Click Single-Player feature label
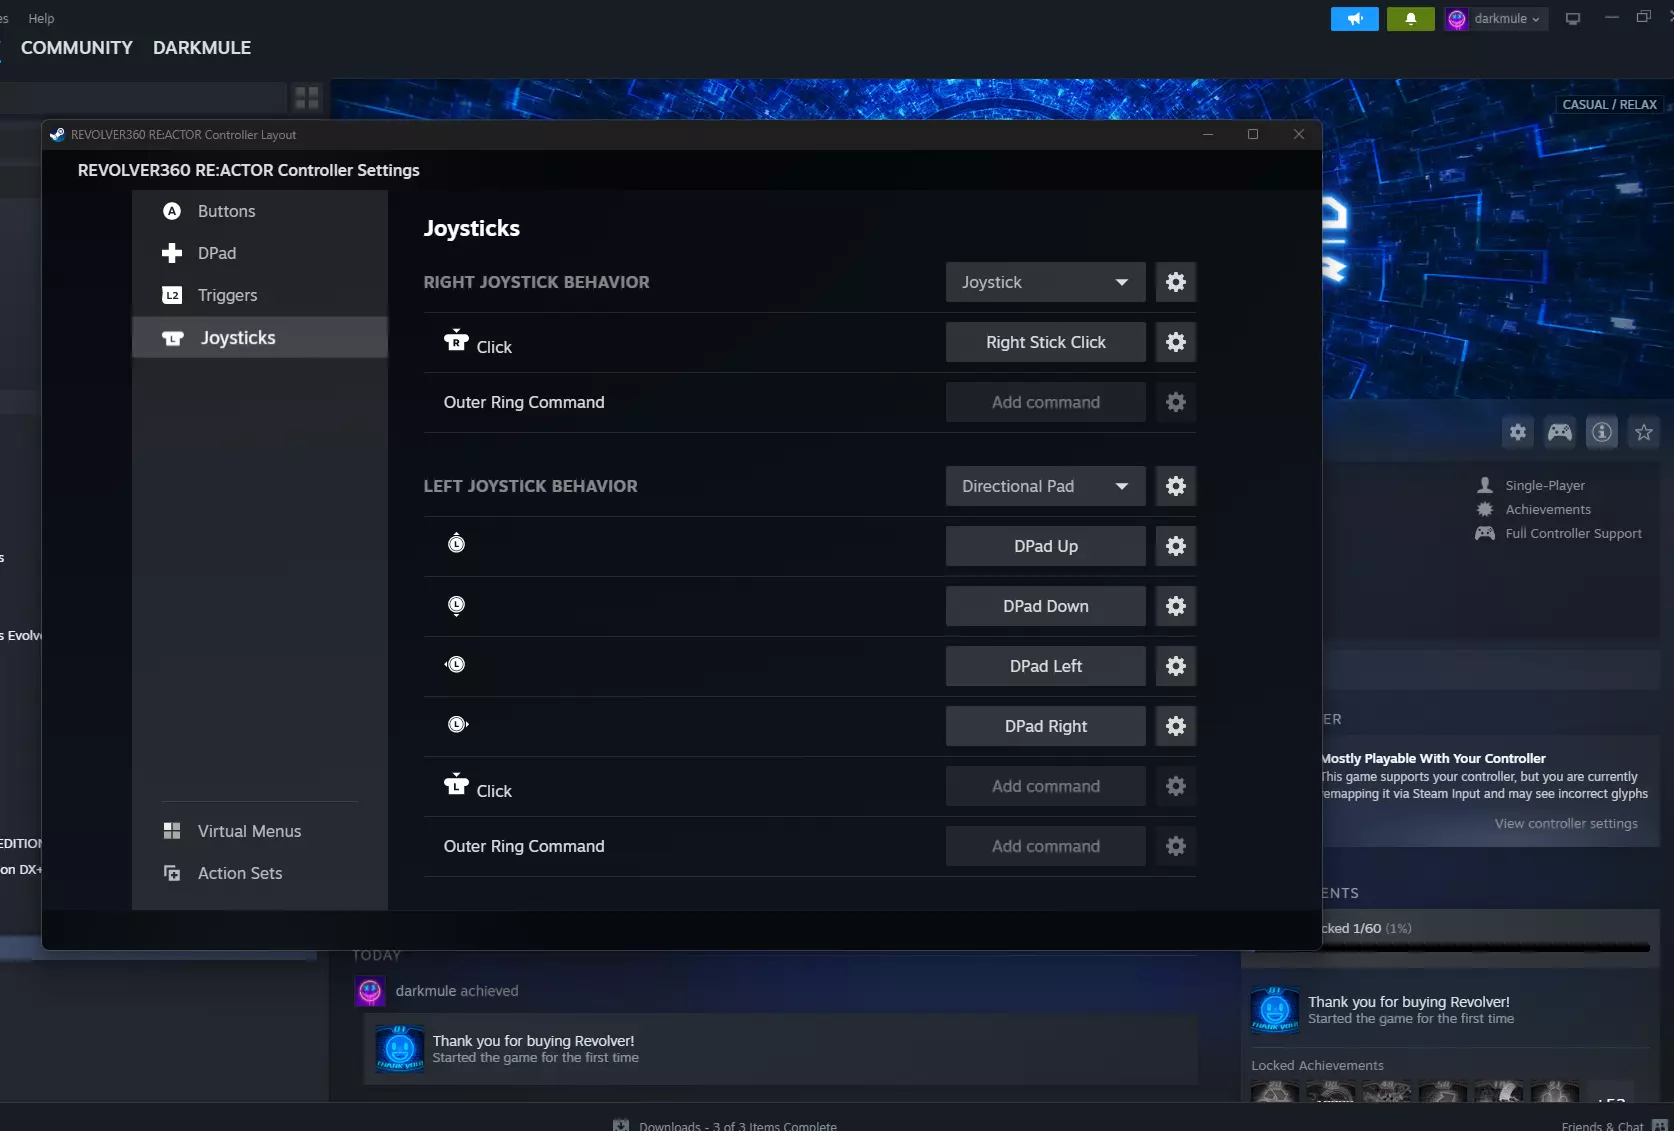 (1545, 486)
